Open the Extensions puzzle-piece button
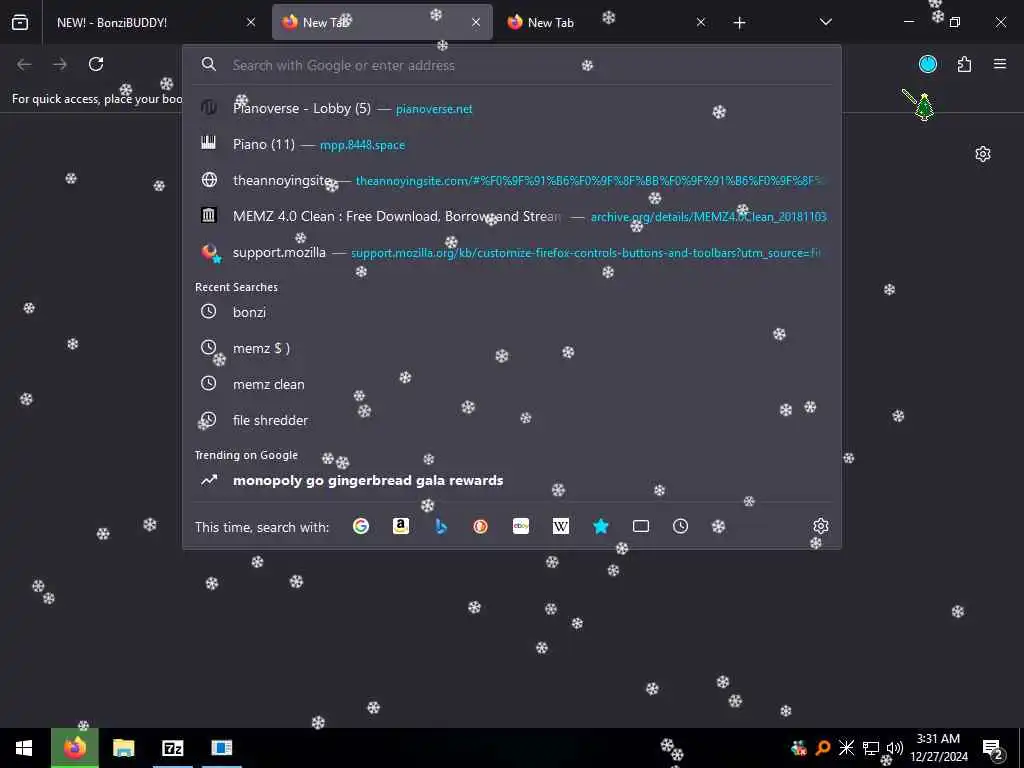This screenshot has width=1024, height=768. [964, 64]
